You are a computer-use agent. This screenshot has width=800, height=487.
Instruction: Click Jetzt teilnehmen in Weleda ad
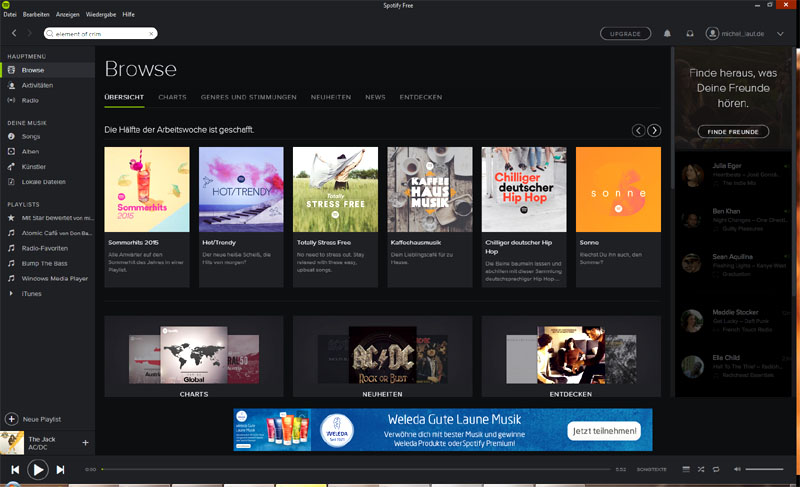pyautogui.click(x=604, y=431)
